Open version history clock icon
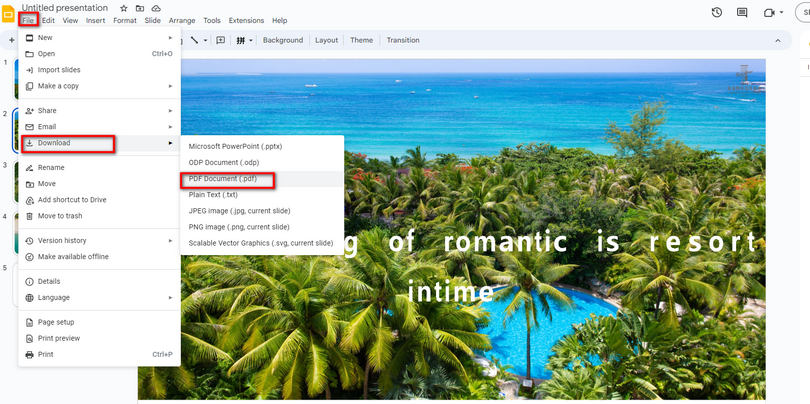The width and height of the screenshot is (810, 404). pos(716,12)
